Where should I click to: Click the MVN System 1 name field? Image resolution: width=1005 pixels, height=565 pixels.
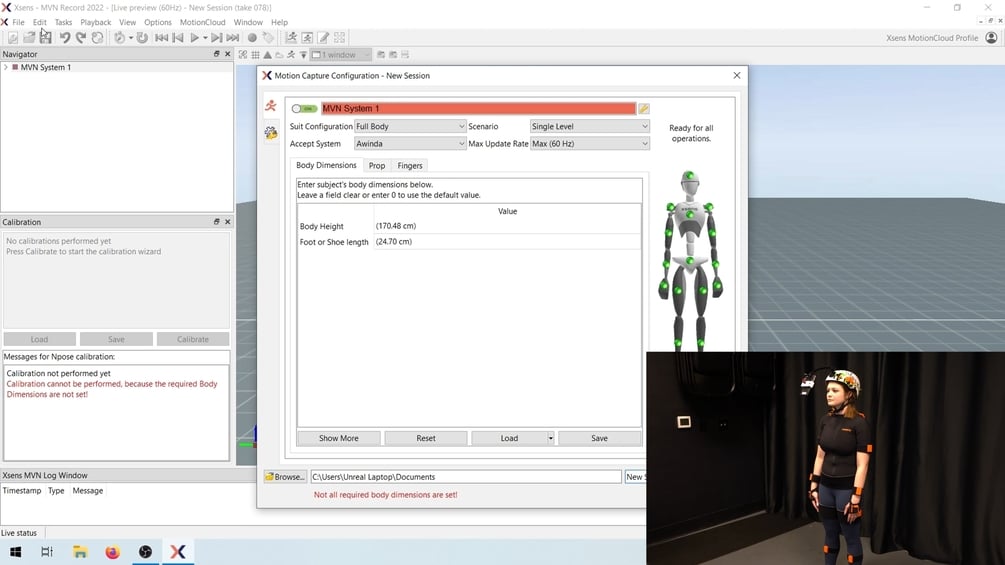point(478,109)
